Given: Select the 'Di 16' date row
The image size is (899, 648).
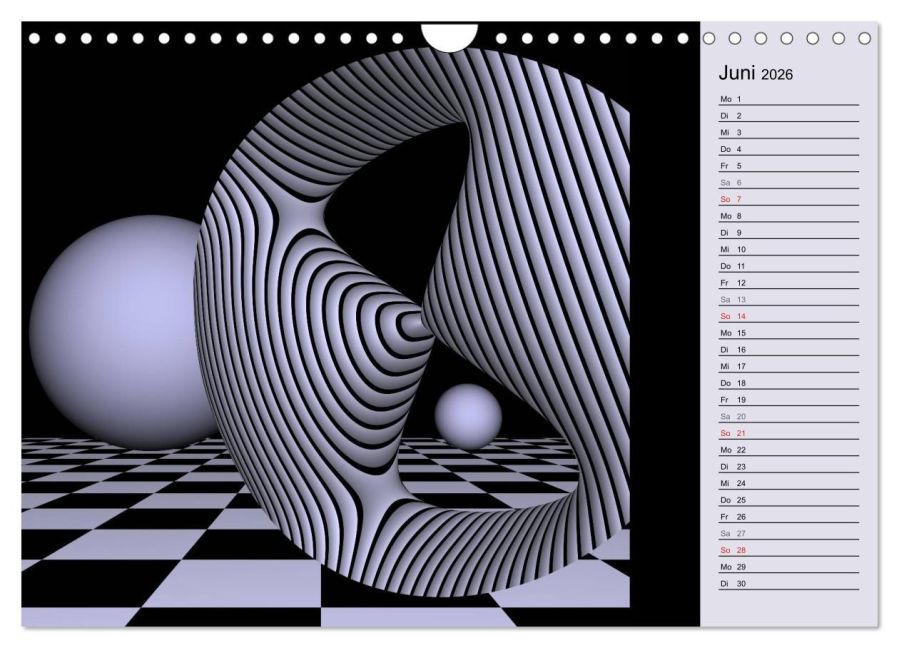Looking at the screenshot, I should pyautogui.click(x=789, y=350).
